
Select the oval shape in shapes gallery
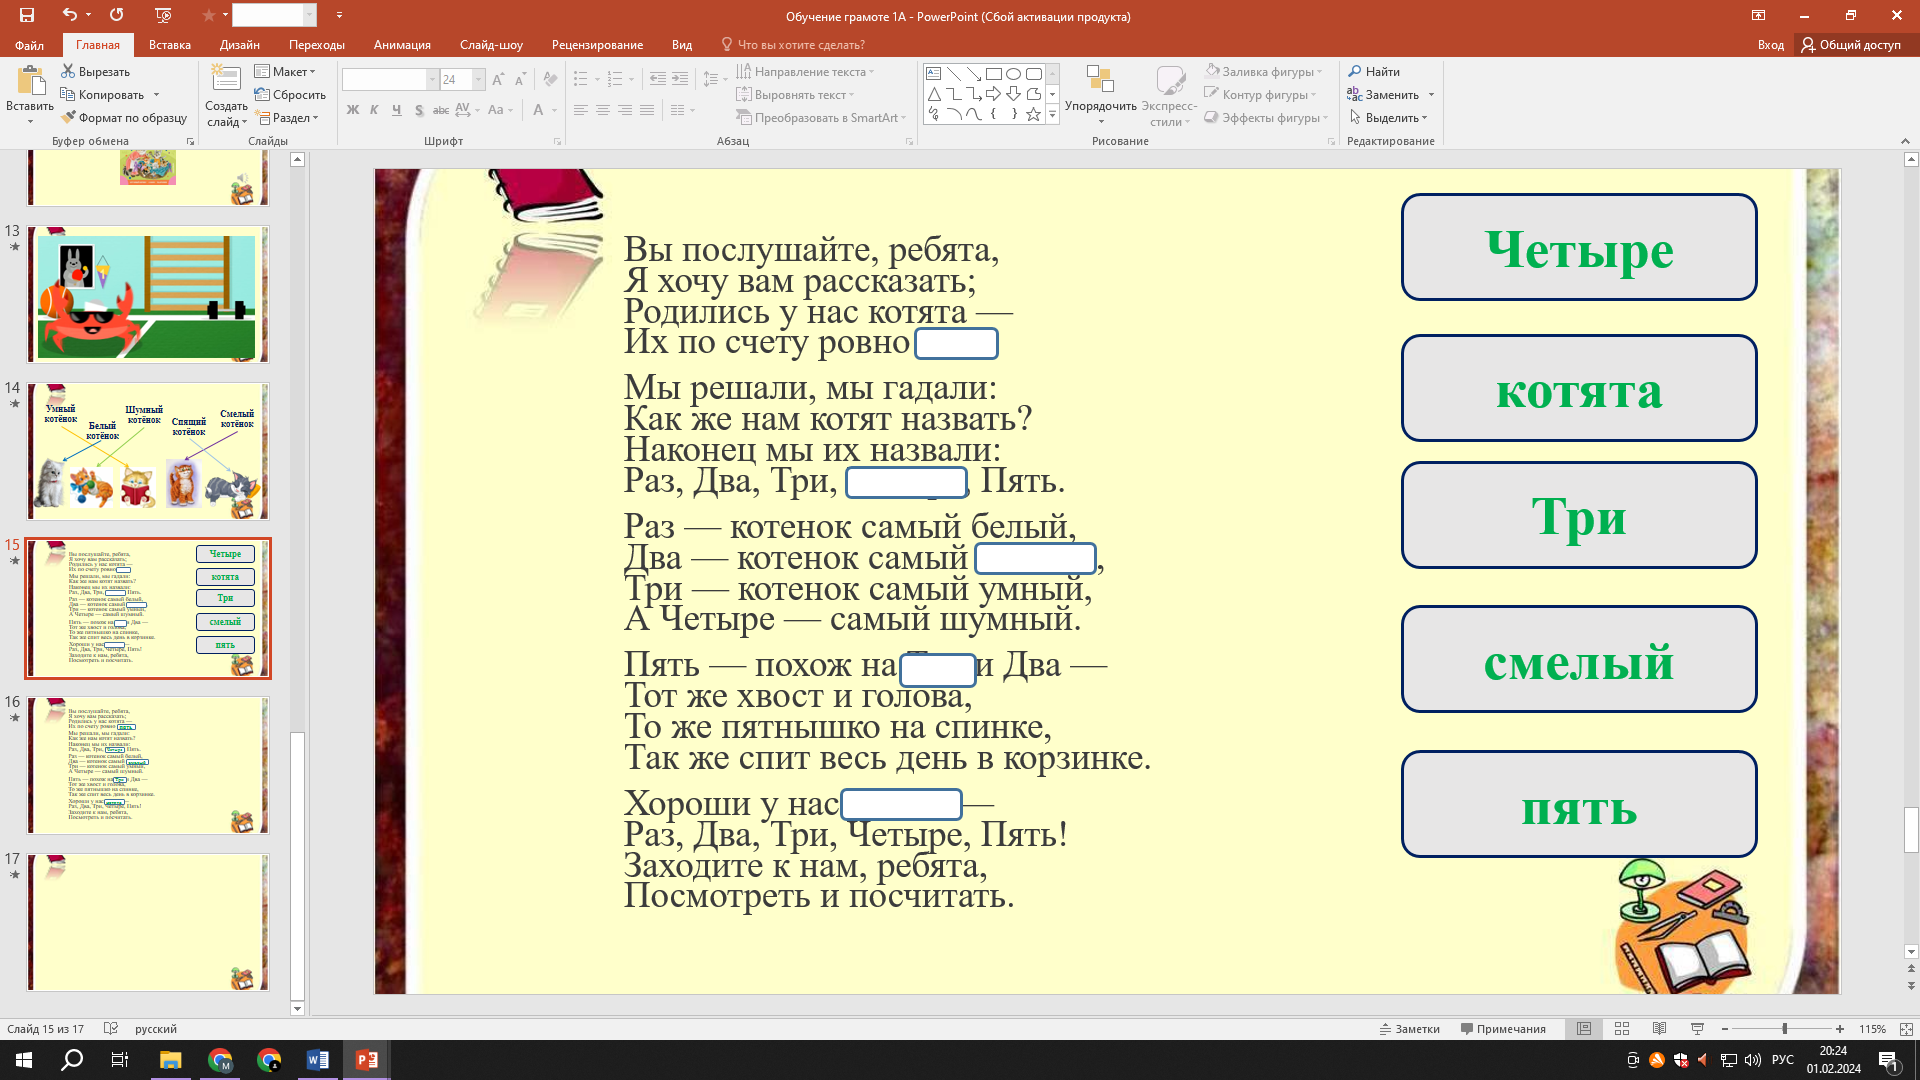pyautogui.click(x=1013, y=74)
